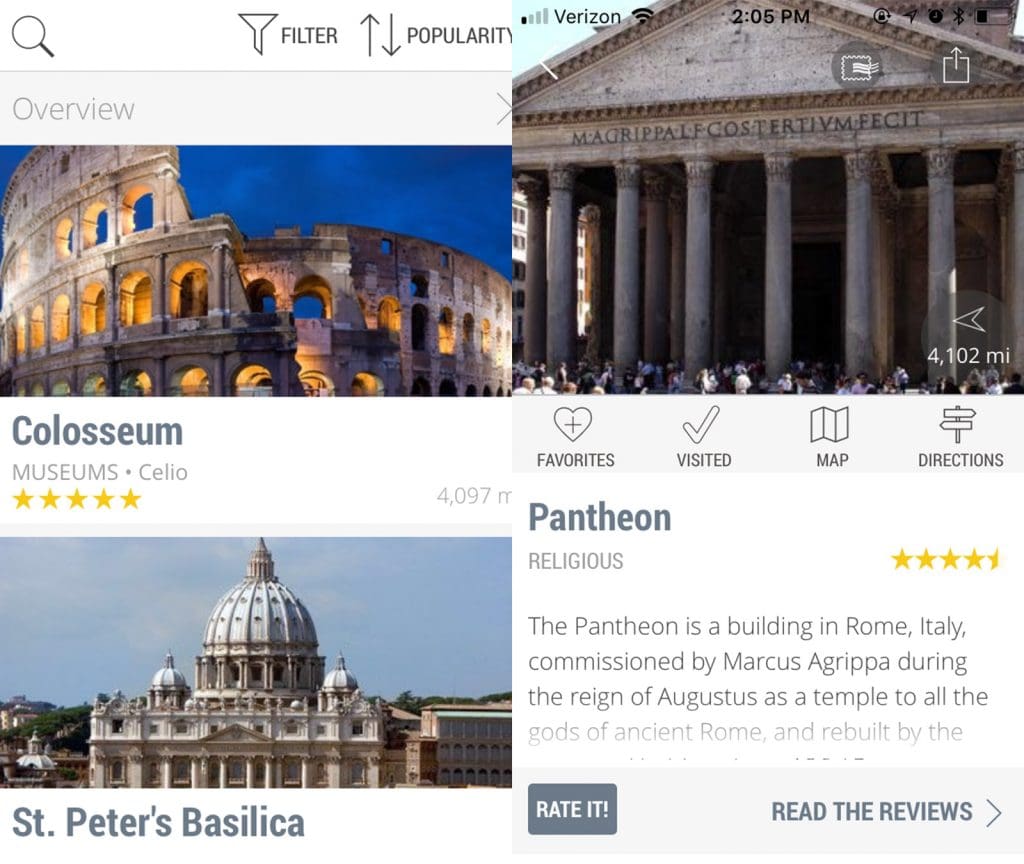
Task: Open the Overview section
Action: 256,108
